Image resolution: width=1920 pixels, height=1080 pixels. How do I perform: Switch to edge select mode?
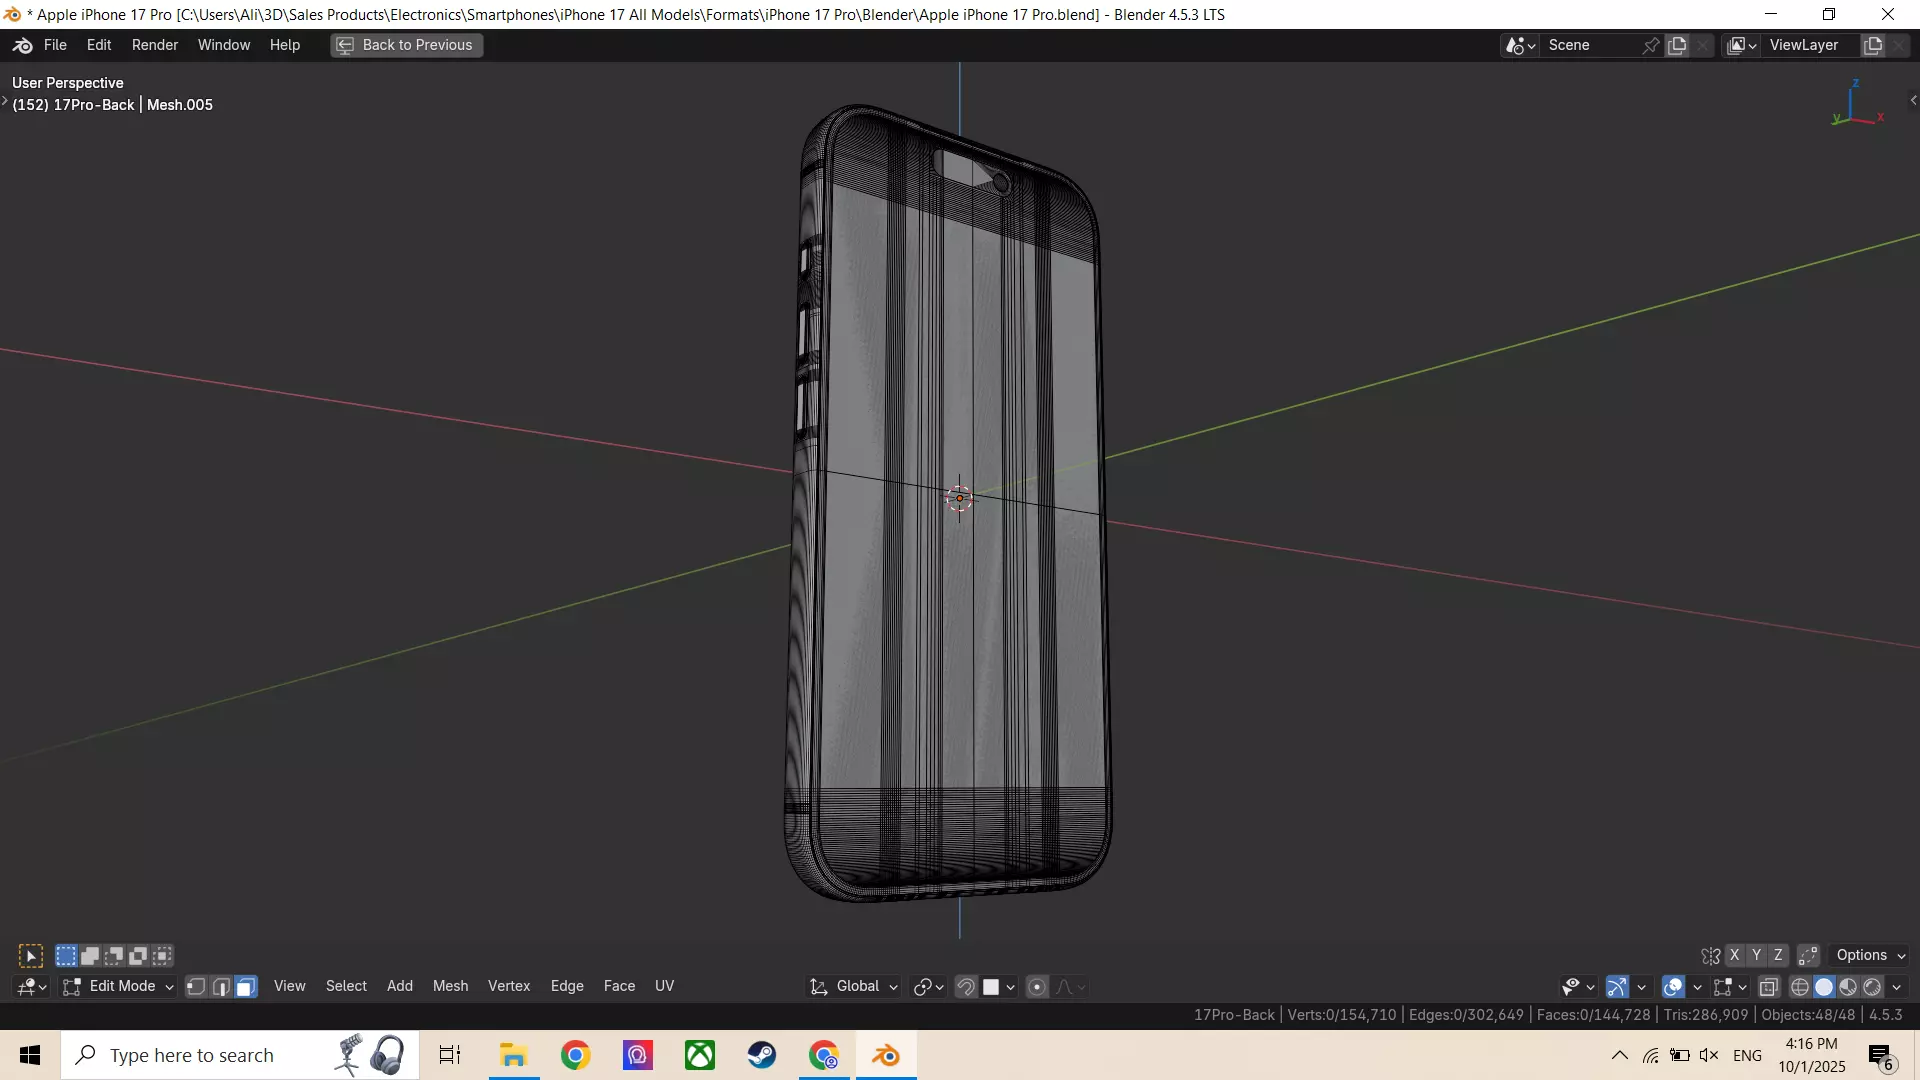pos(221,987)
